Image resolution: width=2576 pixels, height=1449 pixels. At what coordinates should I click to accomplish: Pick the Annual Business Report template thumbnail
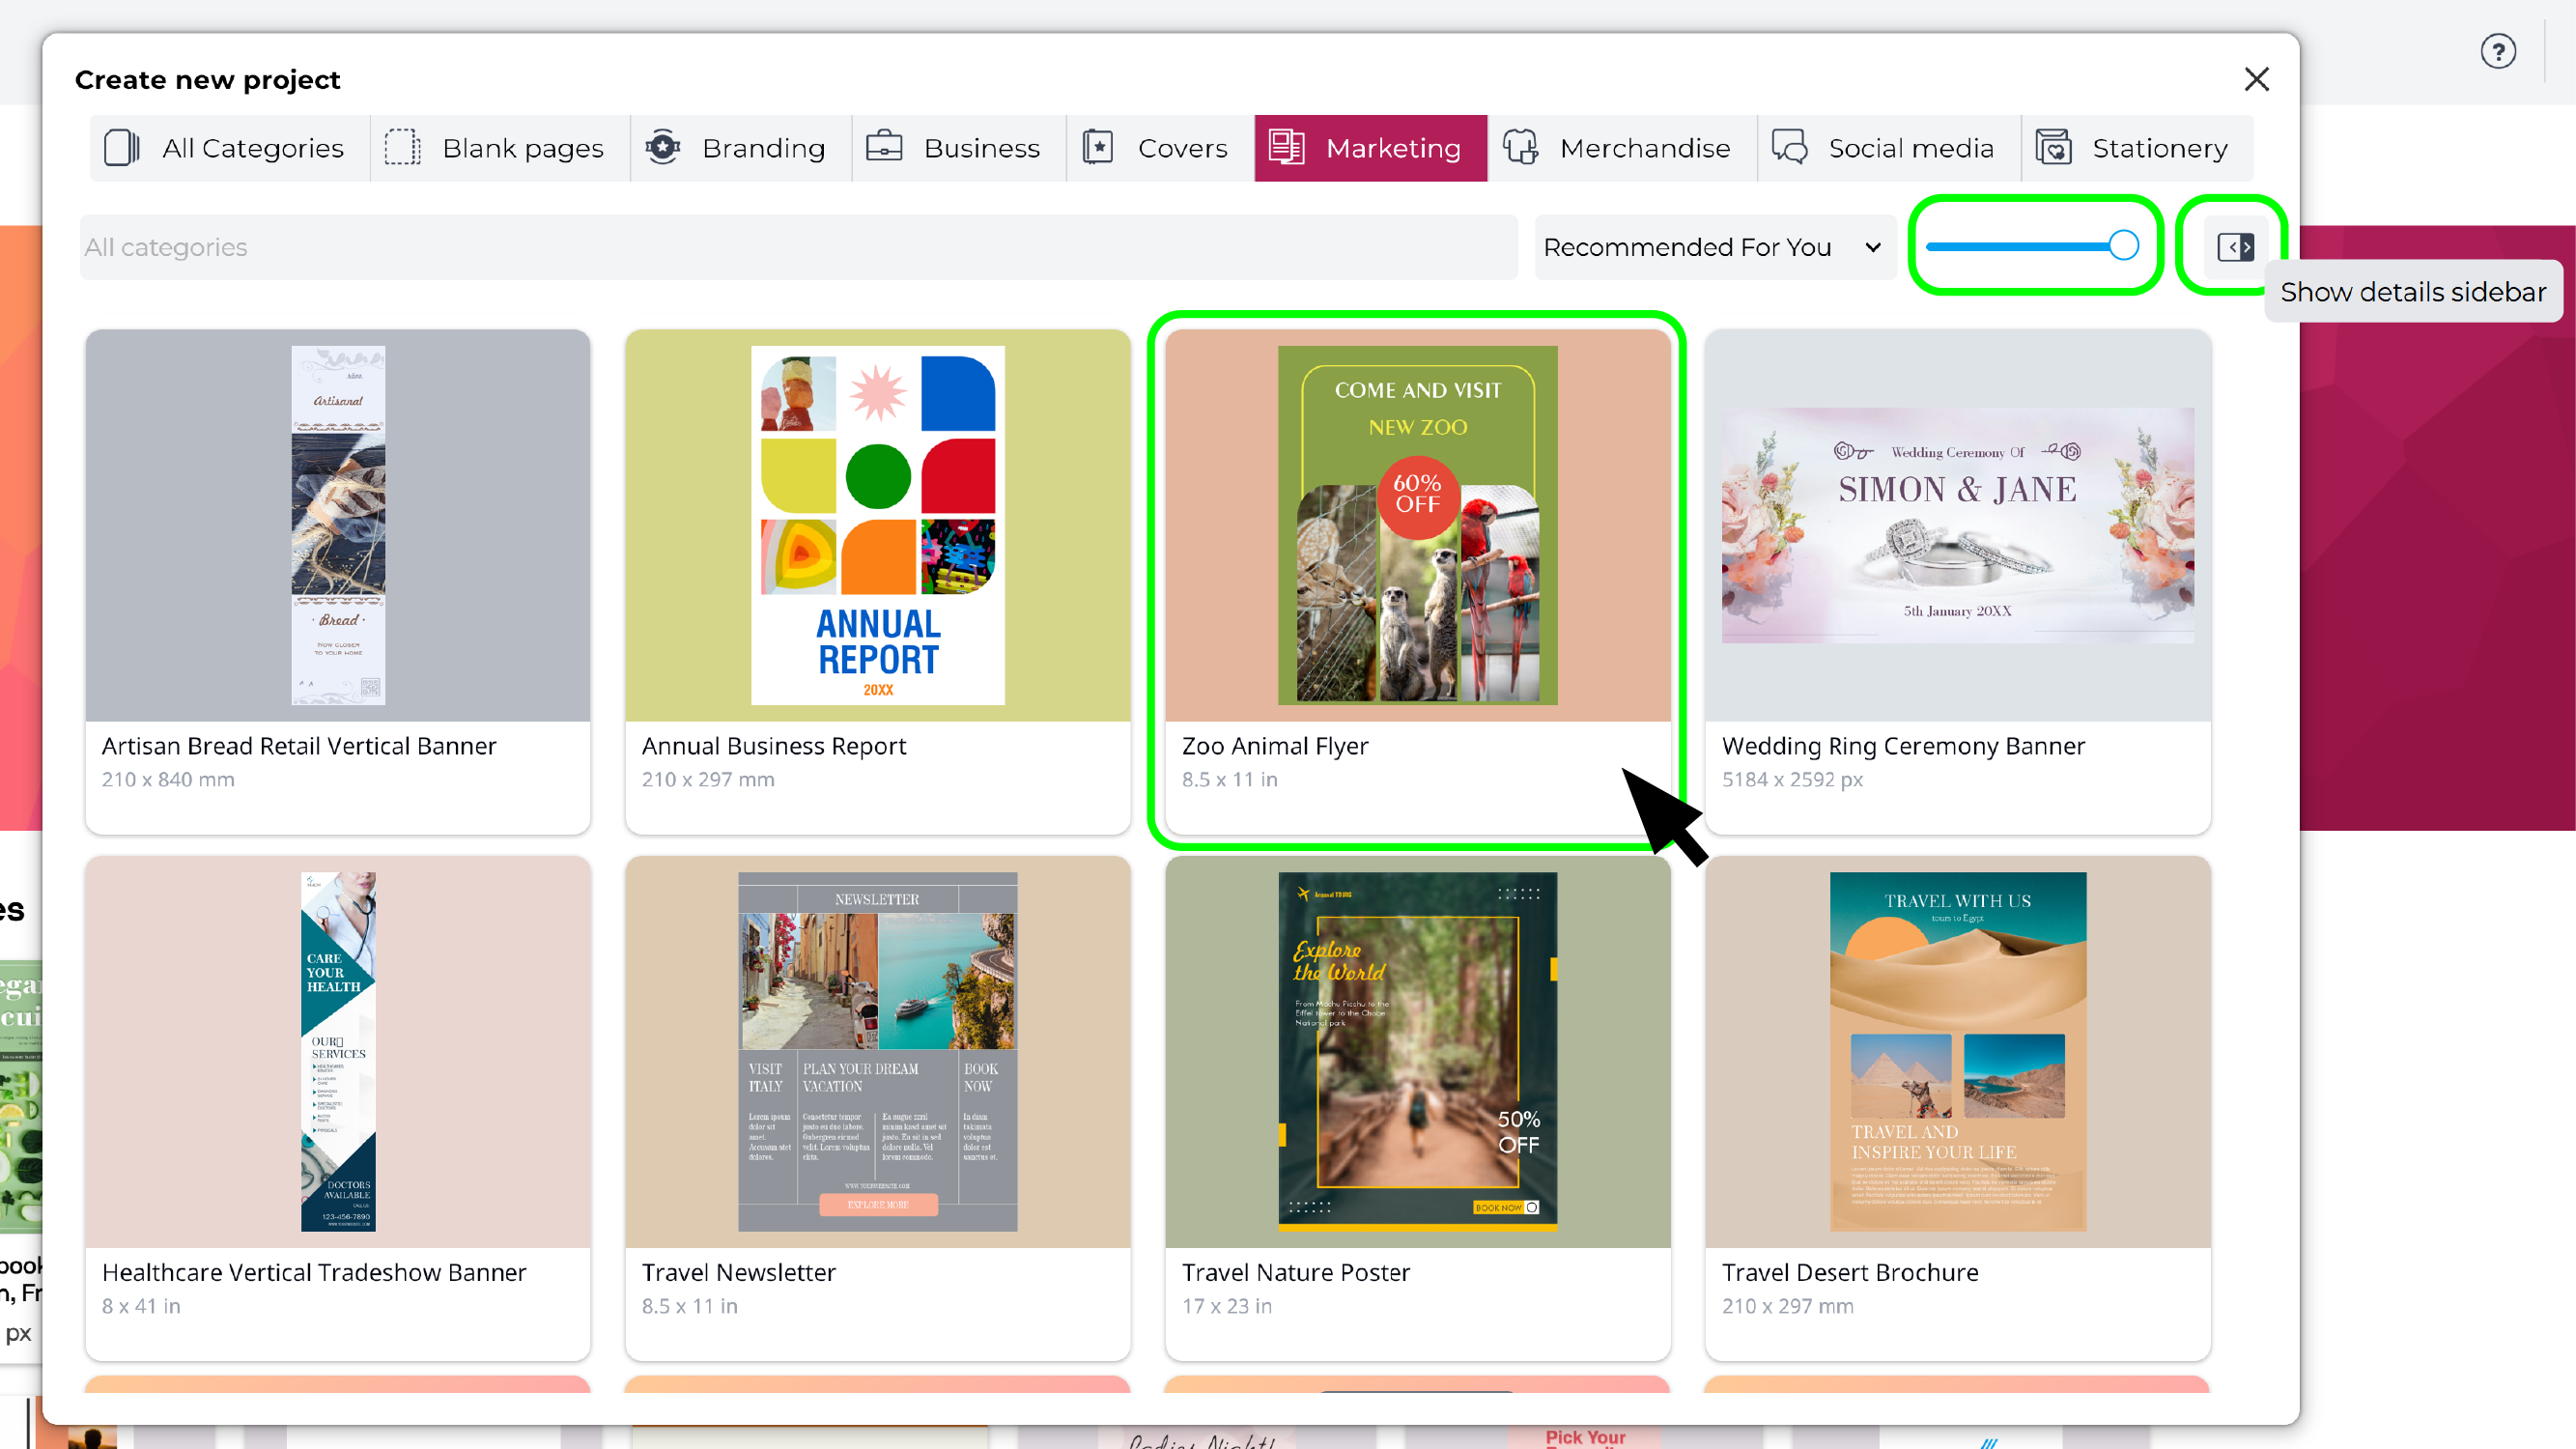(878, 525)
